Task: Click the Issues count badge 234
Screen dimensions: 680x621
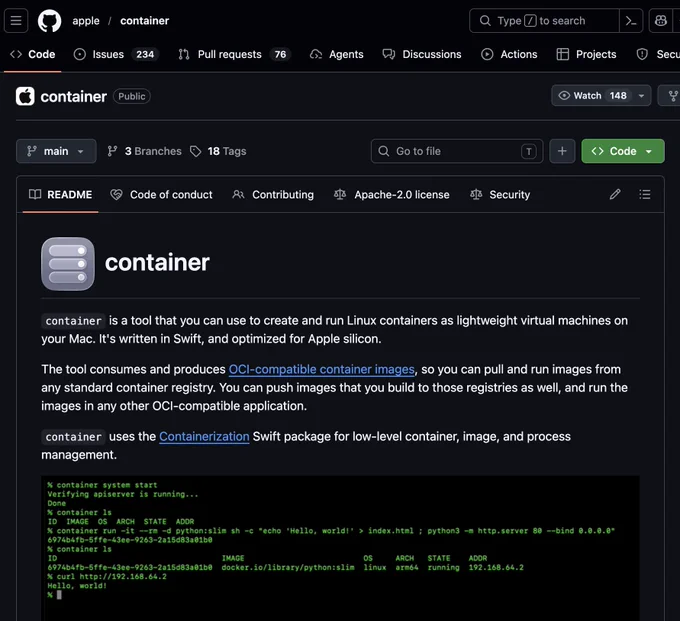Action: click(145, 54)
